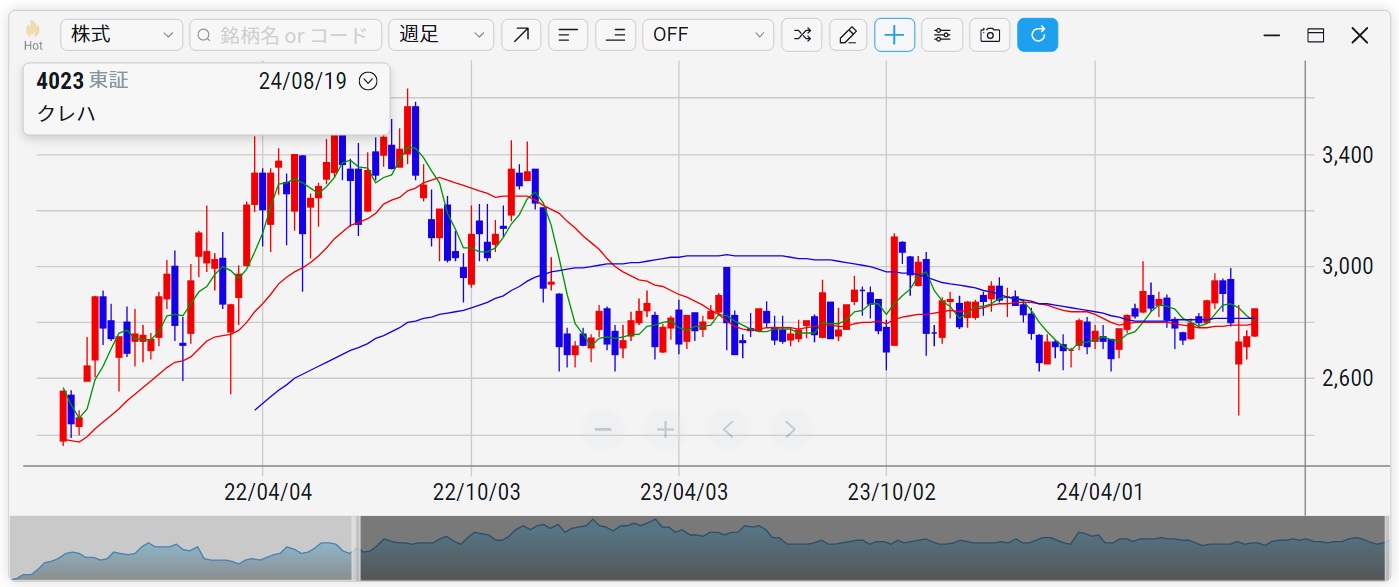Click the 銘柄名 or コード search field

pyautogui.click(x=285, y=35)
